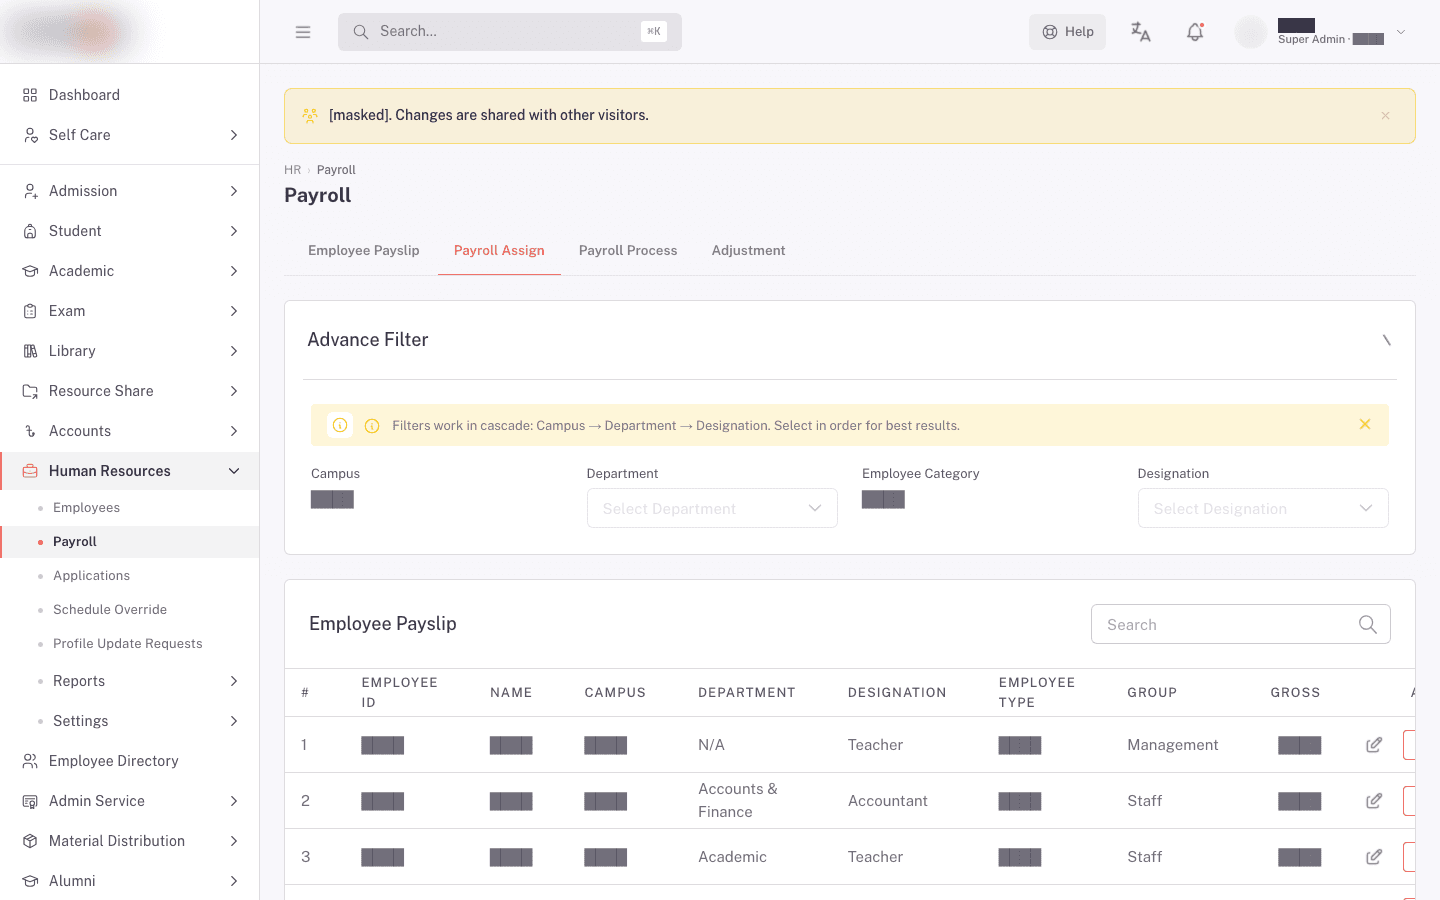Toggle the sidebar hamburger menu
Viewport: 1440px width, 900px height.
pos(303,32)
